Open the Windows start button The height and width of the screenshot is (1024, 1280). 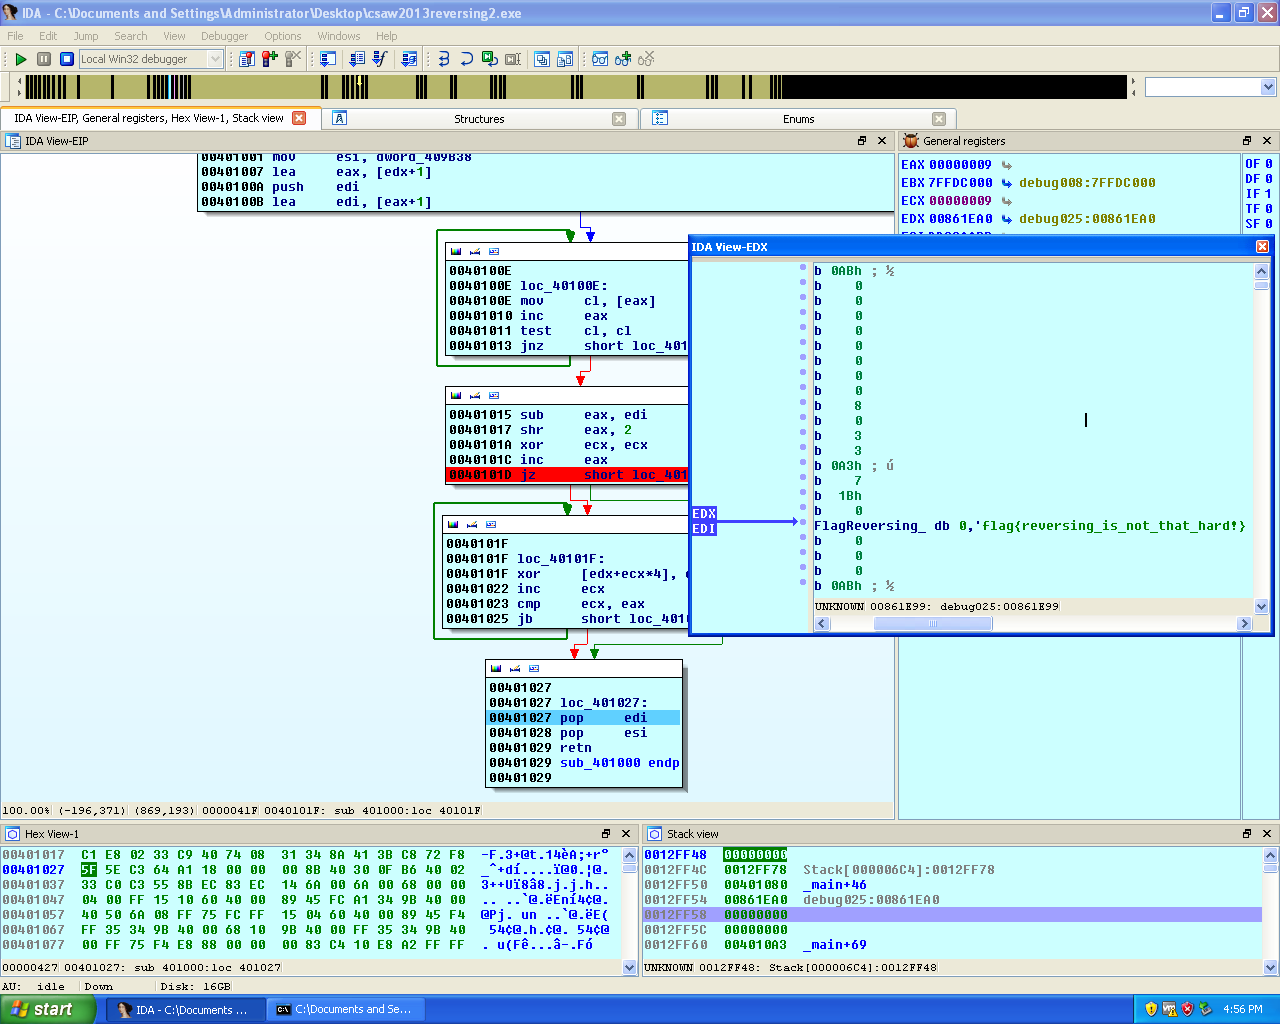click(x=47, y=1009)
